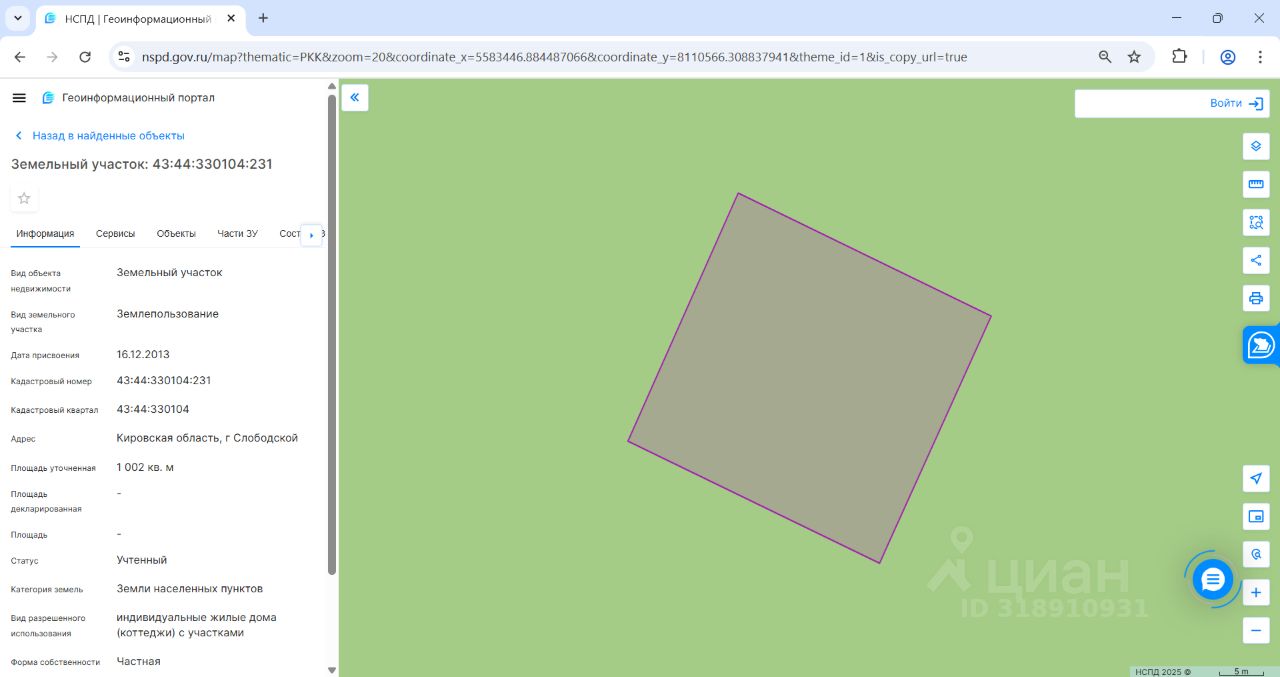Switch to the Объекты tab

tap(176, 234)
